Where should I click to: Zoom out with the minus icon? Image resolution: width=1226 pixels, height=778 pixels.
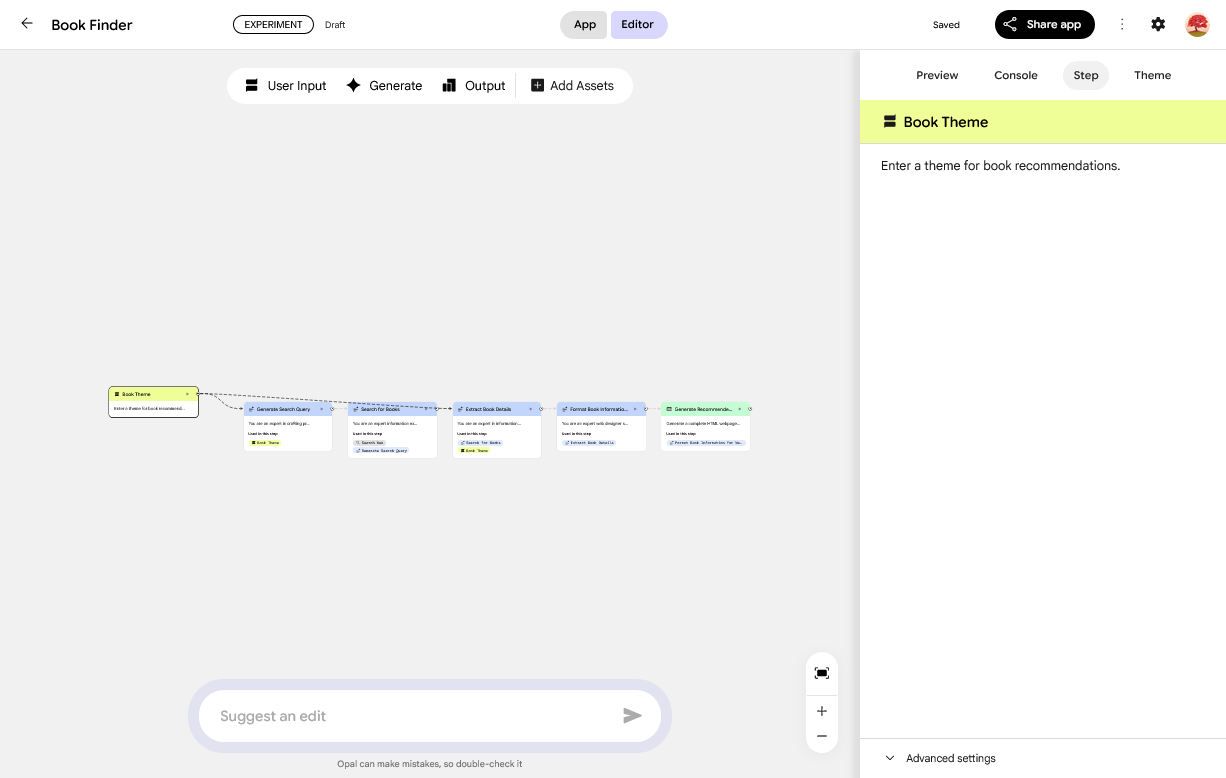(821, 736)
